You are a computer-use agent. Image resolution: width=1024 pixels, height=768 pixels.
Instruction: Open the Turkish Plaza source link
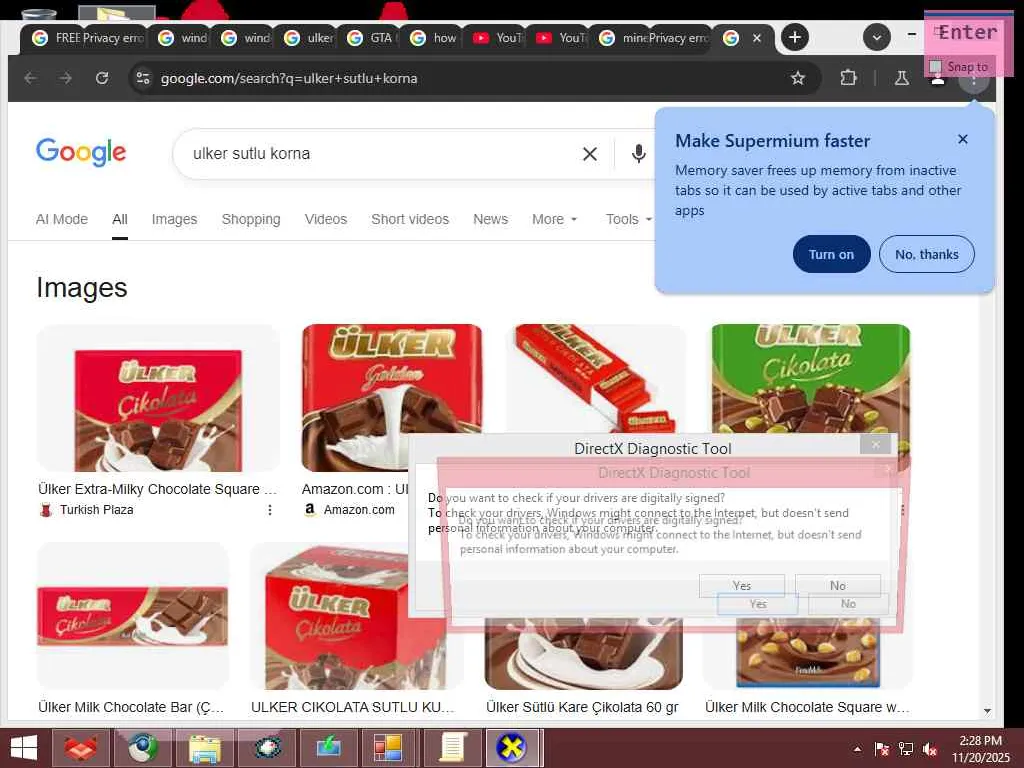(x=97, y=509)
